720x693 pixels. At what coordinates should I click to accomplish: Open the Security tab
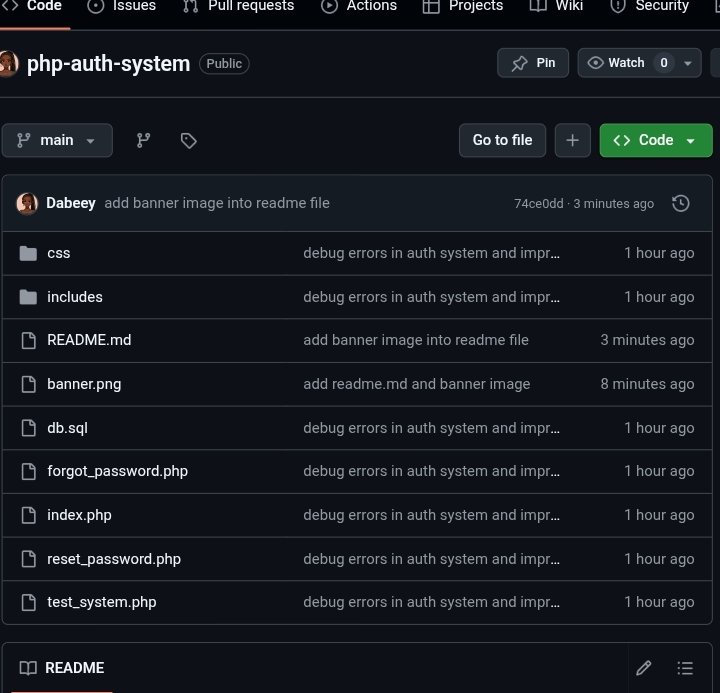[649, 6]
